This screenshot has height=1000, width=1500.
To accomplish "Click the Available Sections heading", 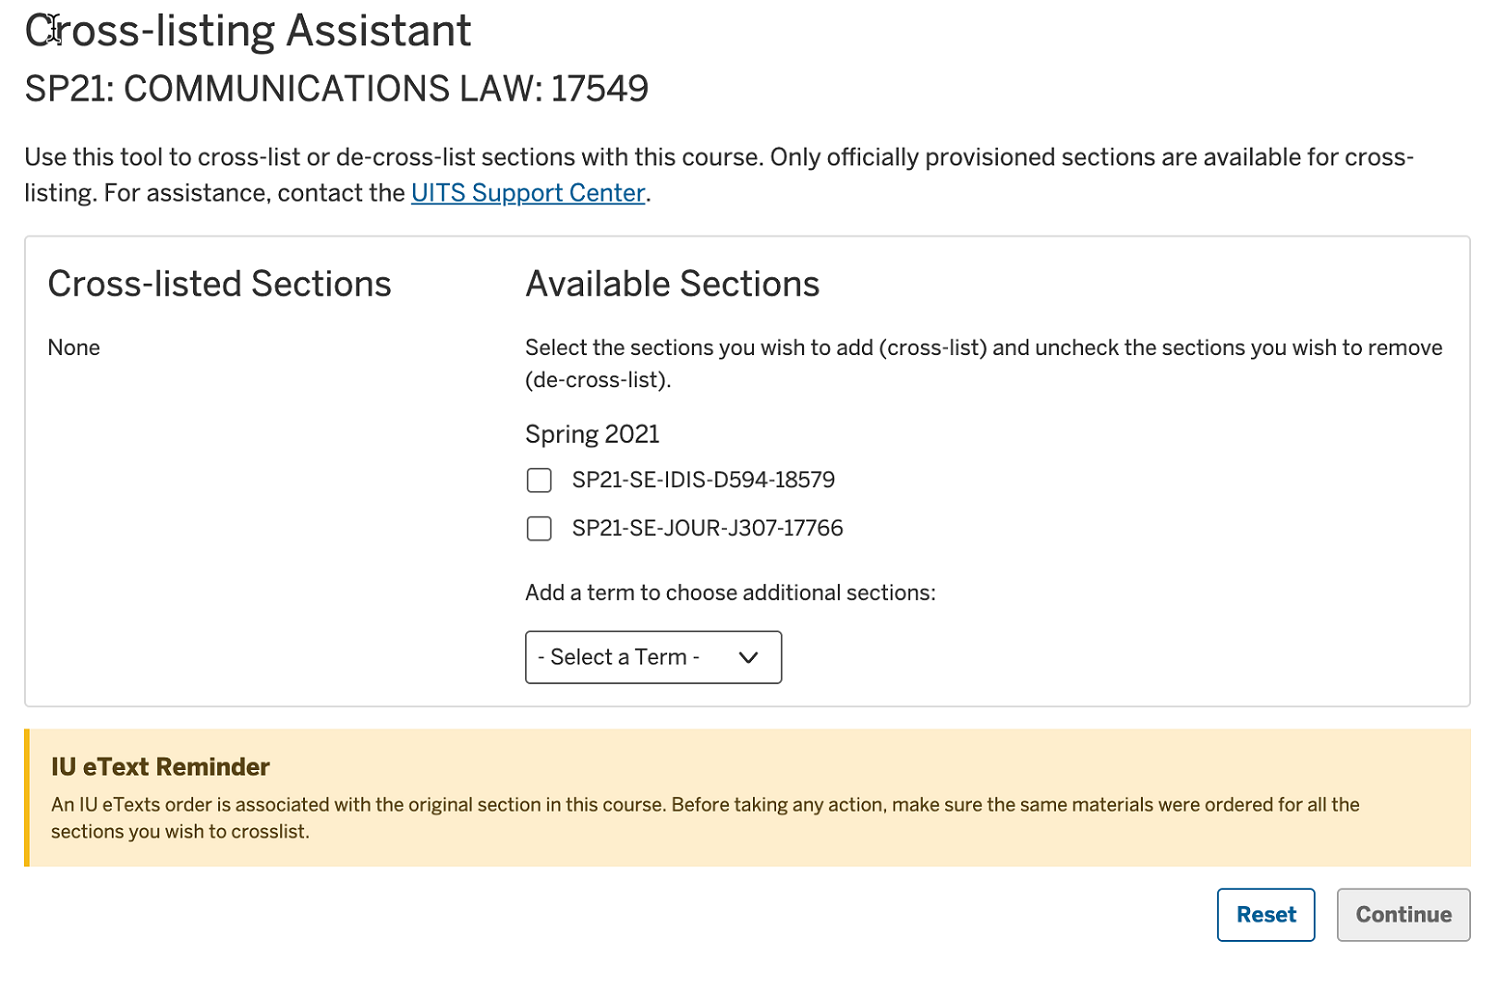I will click(672, 284).
